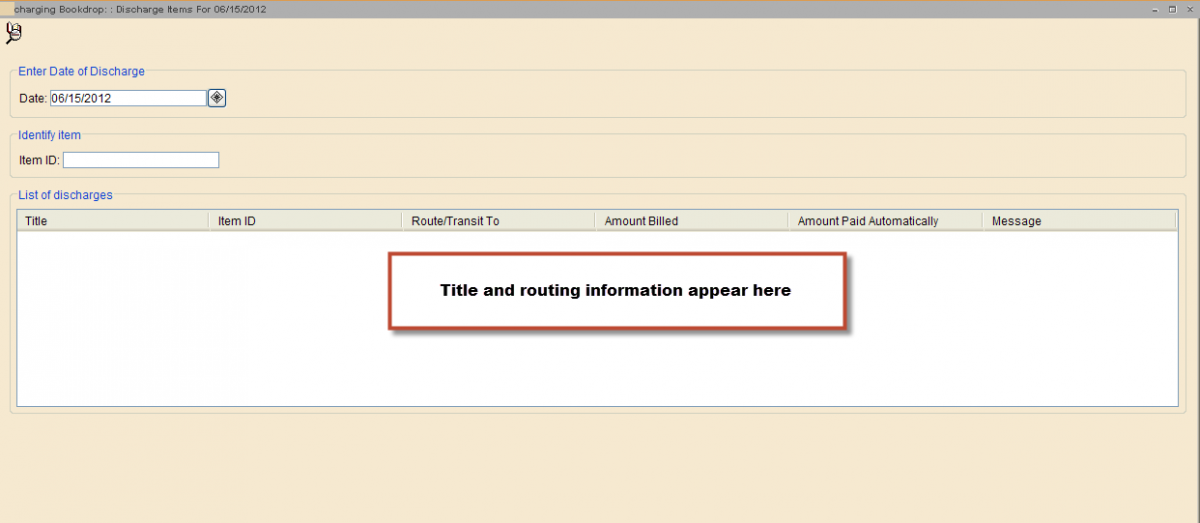Screen dimensions: 1200x523
Task: Minimize the Discharge Items window
Action: (x=1156, y=8)
